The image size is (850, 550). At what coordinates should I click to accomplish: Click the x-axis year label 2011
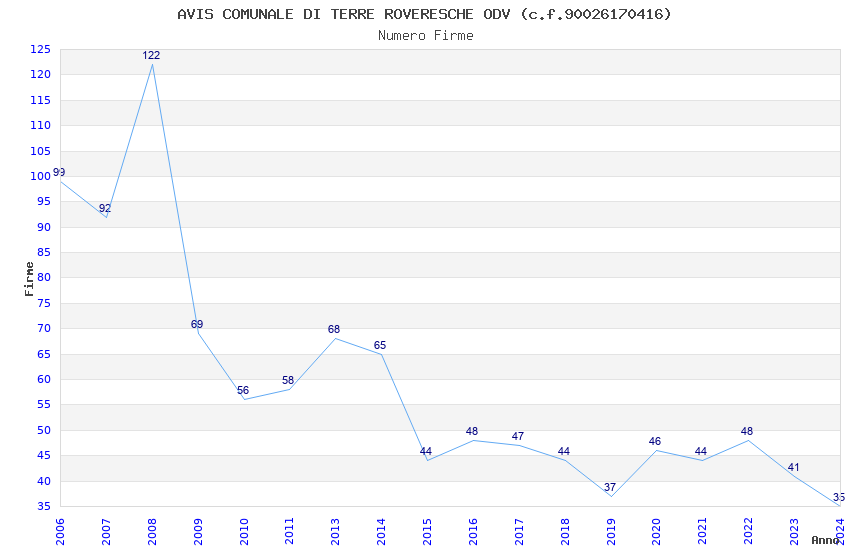289,532
